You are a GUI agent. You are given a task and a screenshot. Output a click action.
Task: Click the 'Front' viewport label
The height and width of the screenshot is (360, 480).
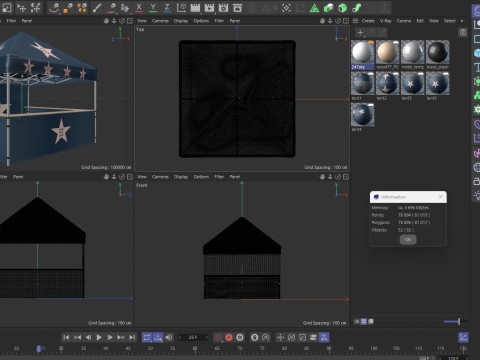point(142,185)
